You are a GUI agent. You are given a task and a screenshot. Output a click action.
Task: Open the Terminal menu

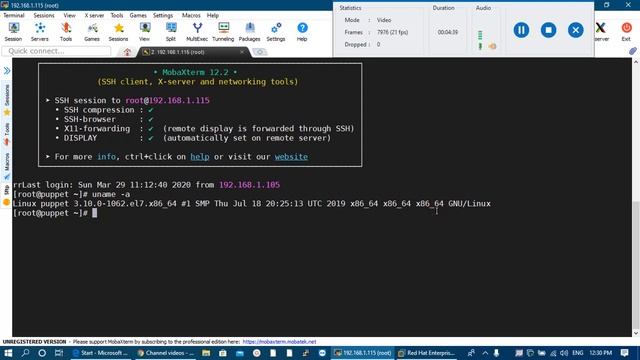pyautogui.click(x=14, y=15)
